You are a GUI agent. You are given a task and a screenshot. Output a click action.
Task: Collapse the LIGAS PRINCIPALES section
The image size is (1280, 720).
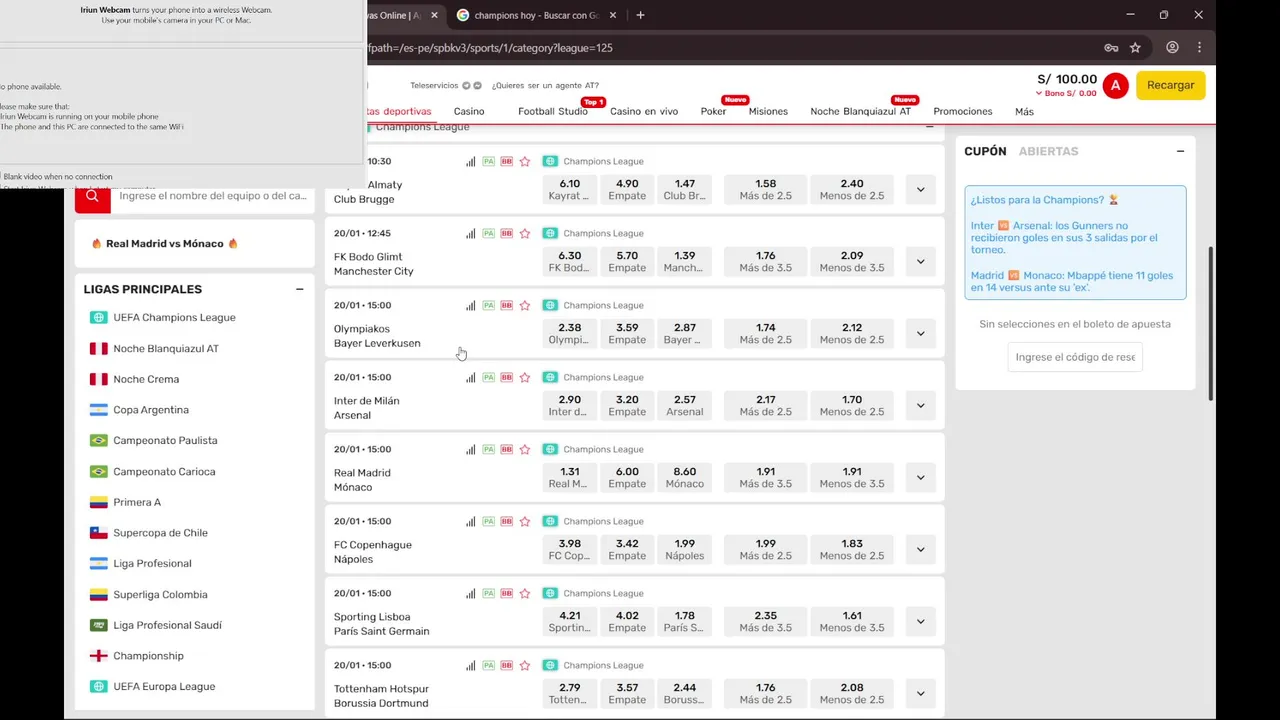coord(299,289)
